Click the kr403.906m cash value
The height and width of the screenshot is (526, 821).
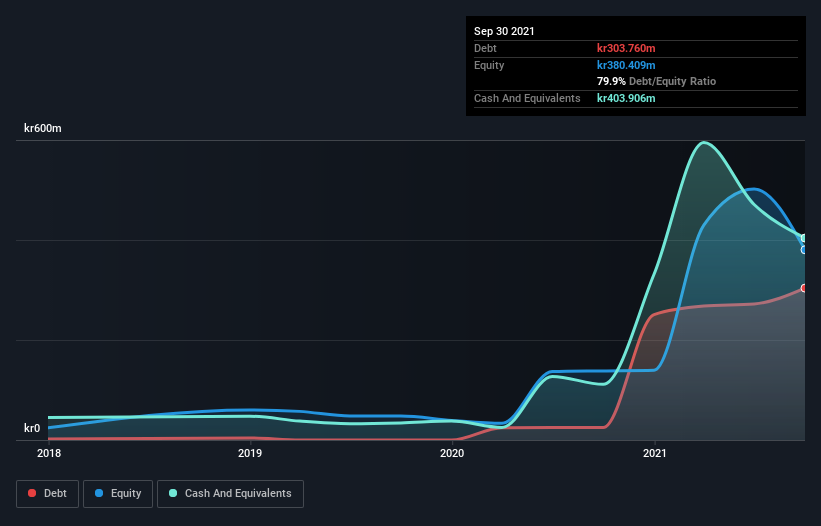(626, 98)
